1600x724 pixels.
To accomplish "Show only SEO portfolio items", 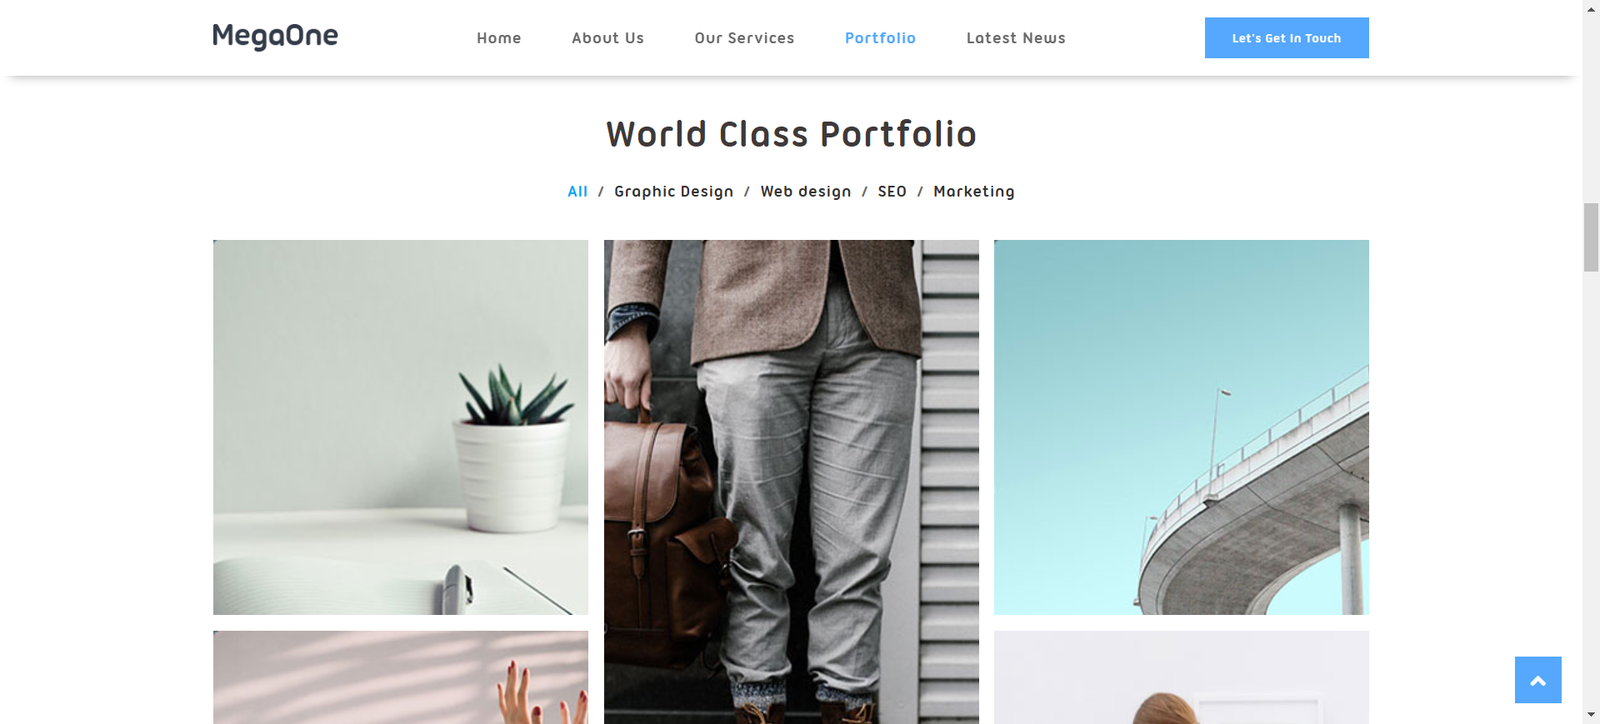I will coord(892,191).
